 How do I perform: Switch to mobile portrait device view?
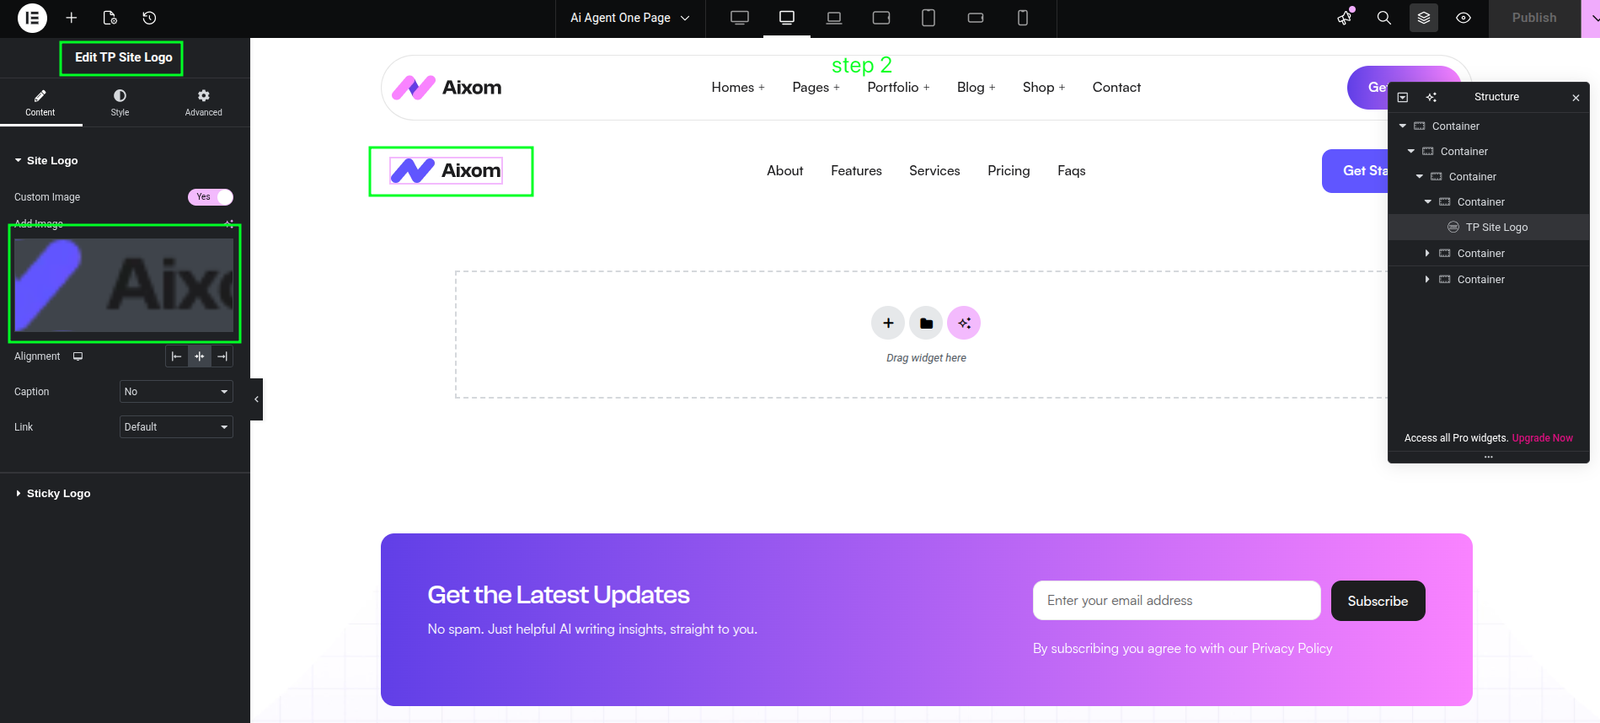1022,18
